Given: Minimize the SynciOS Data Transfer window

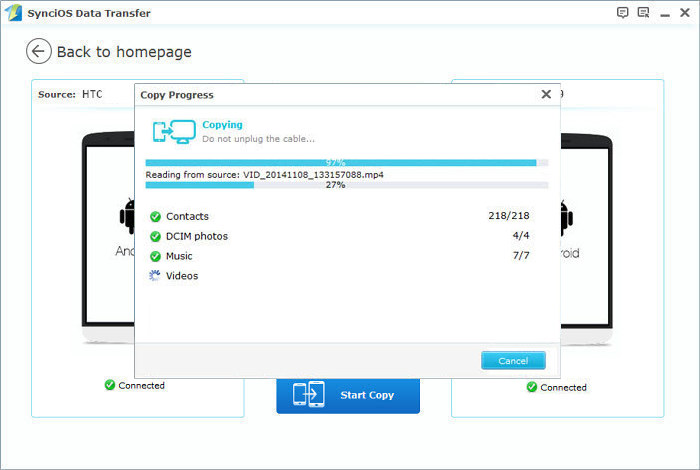Looking at the screenshot, I should point(663,12).
